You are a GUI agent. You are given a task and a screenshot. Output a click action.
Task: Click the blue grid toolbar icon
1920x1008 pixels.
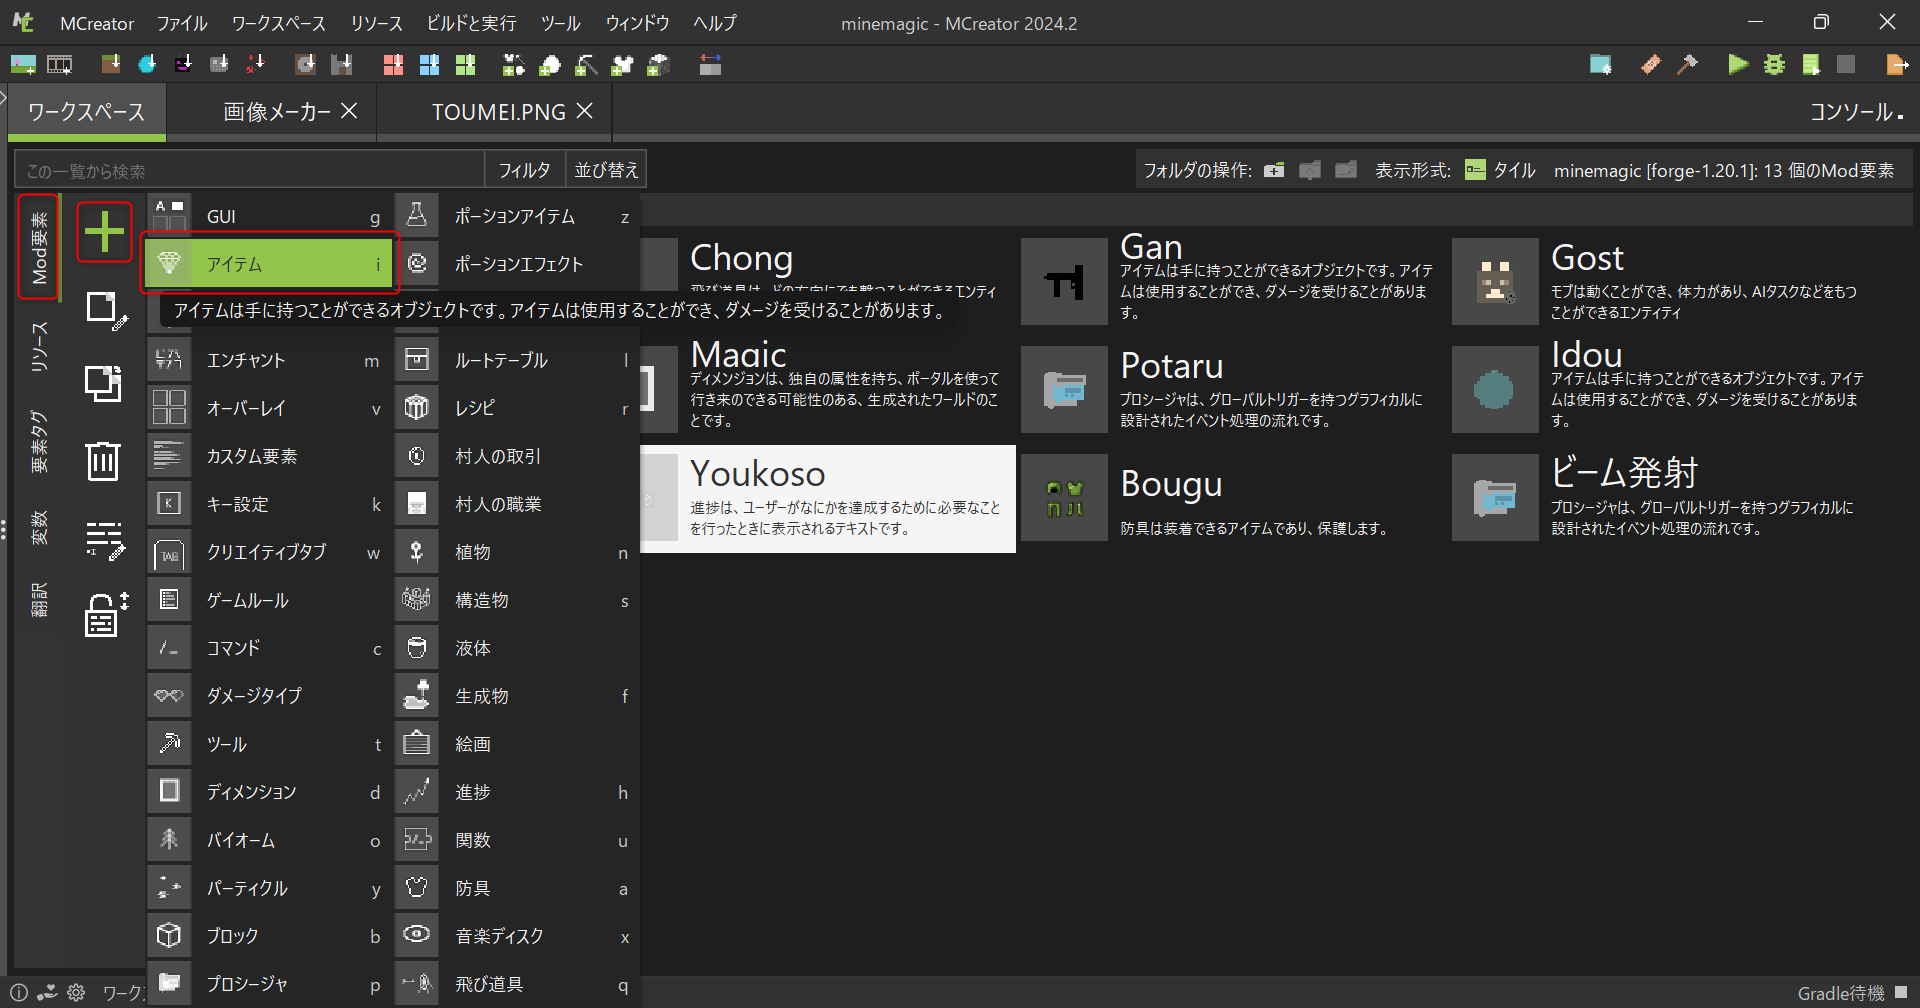[429, 65]
